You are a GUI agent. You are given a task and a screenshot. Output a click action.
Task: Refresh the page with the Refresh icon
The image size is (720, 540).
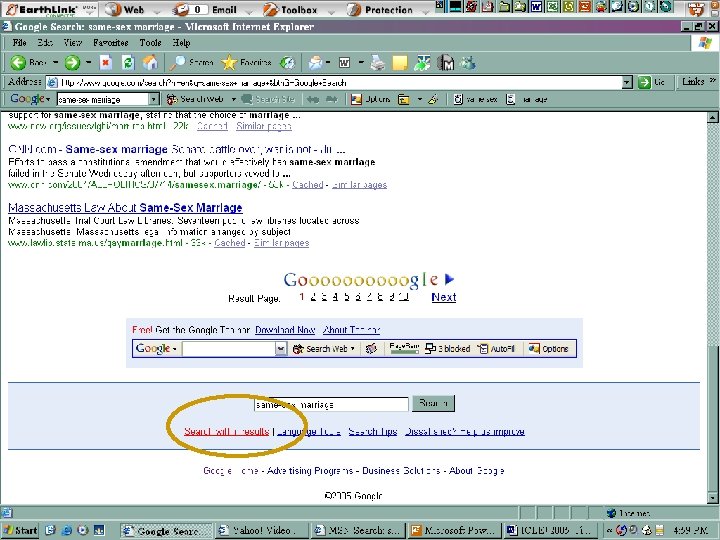128,62
